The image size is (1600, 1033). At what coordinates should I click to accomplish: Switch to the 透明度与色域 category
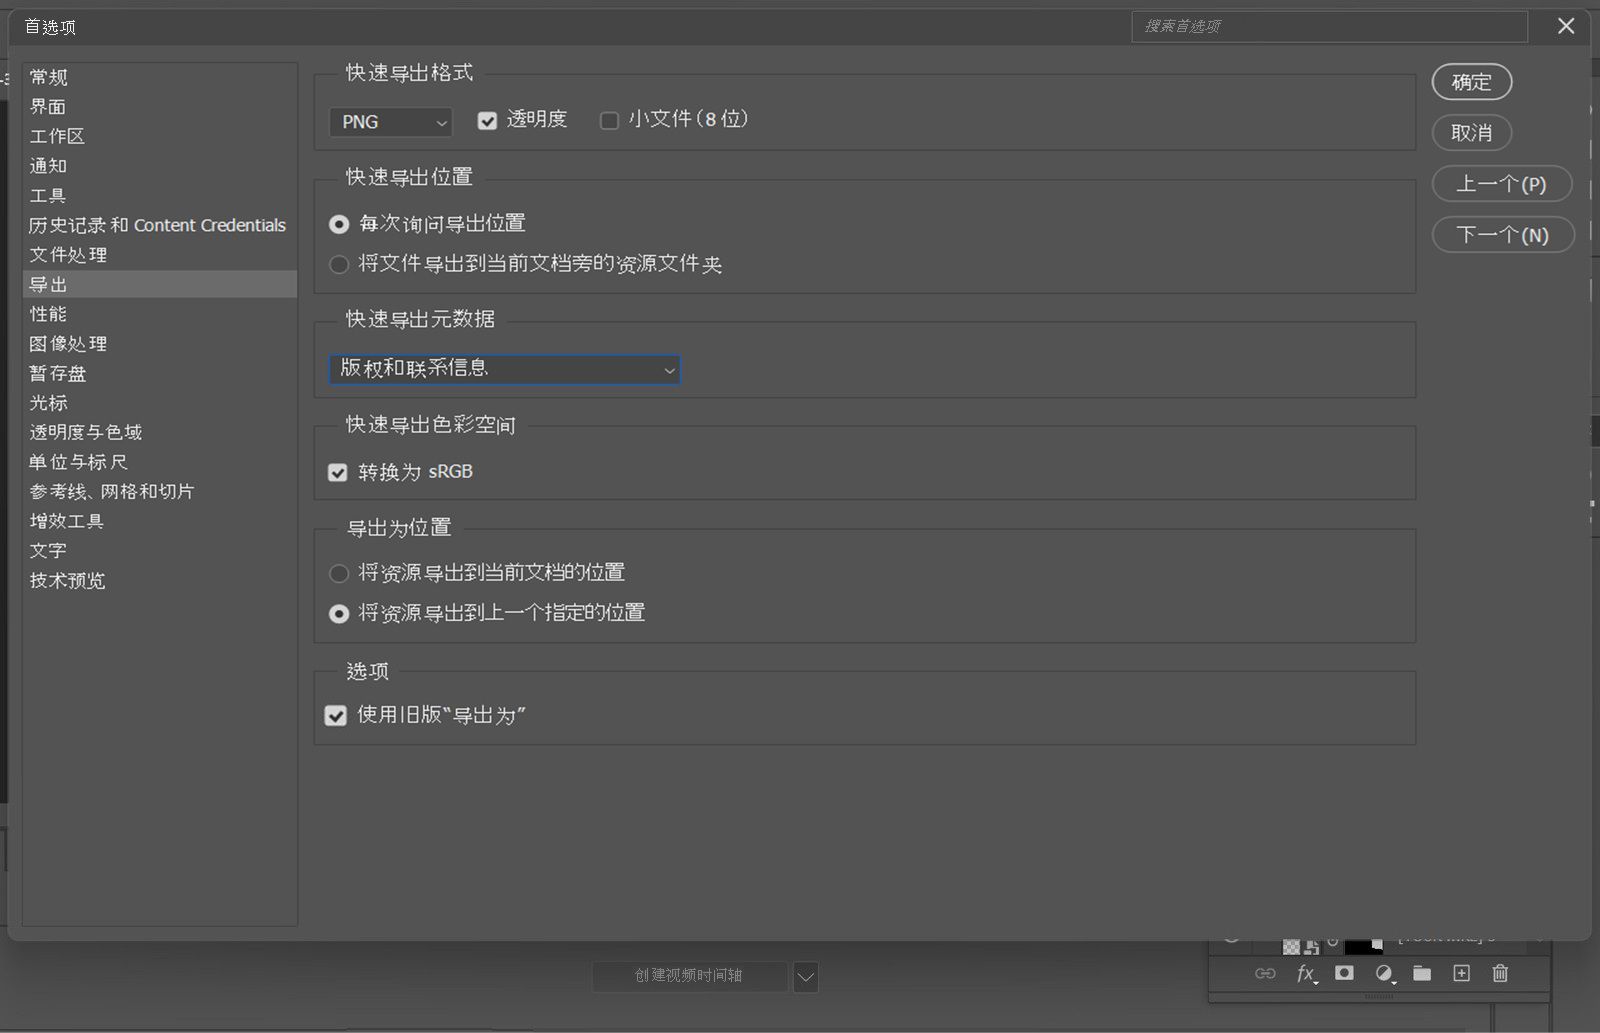click(x=160, y=432)
